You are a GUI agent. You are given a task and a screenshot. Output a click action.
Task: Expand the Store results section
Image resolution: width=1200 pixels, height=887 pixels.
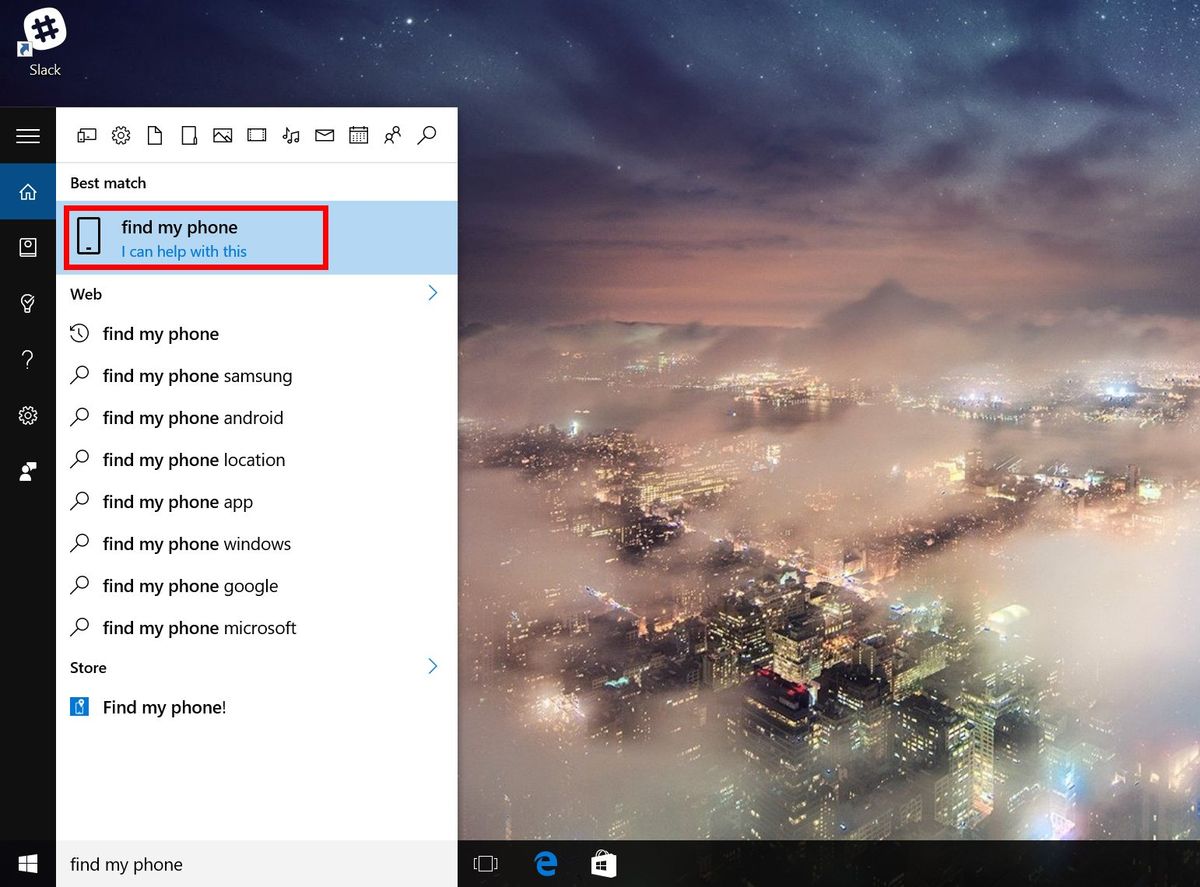[x=432, y=666]
